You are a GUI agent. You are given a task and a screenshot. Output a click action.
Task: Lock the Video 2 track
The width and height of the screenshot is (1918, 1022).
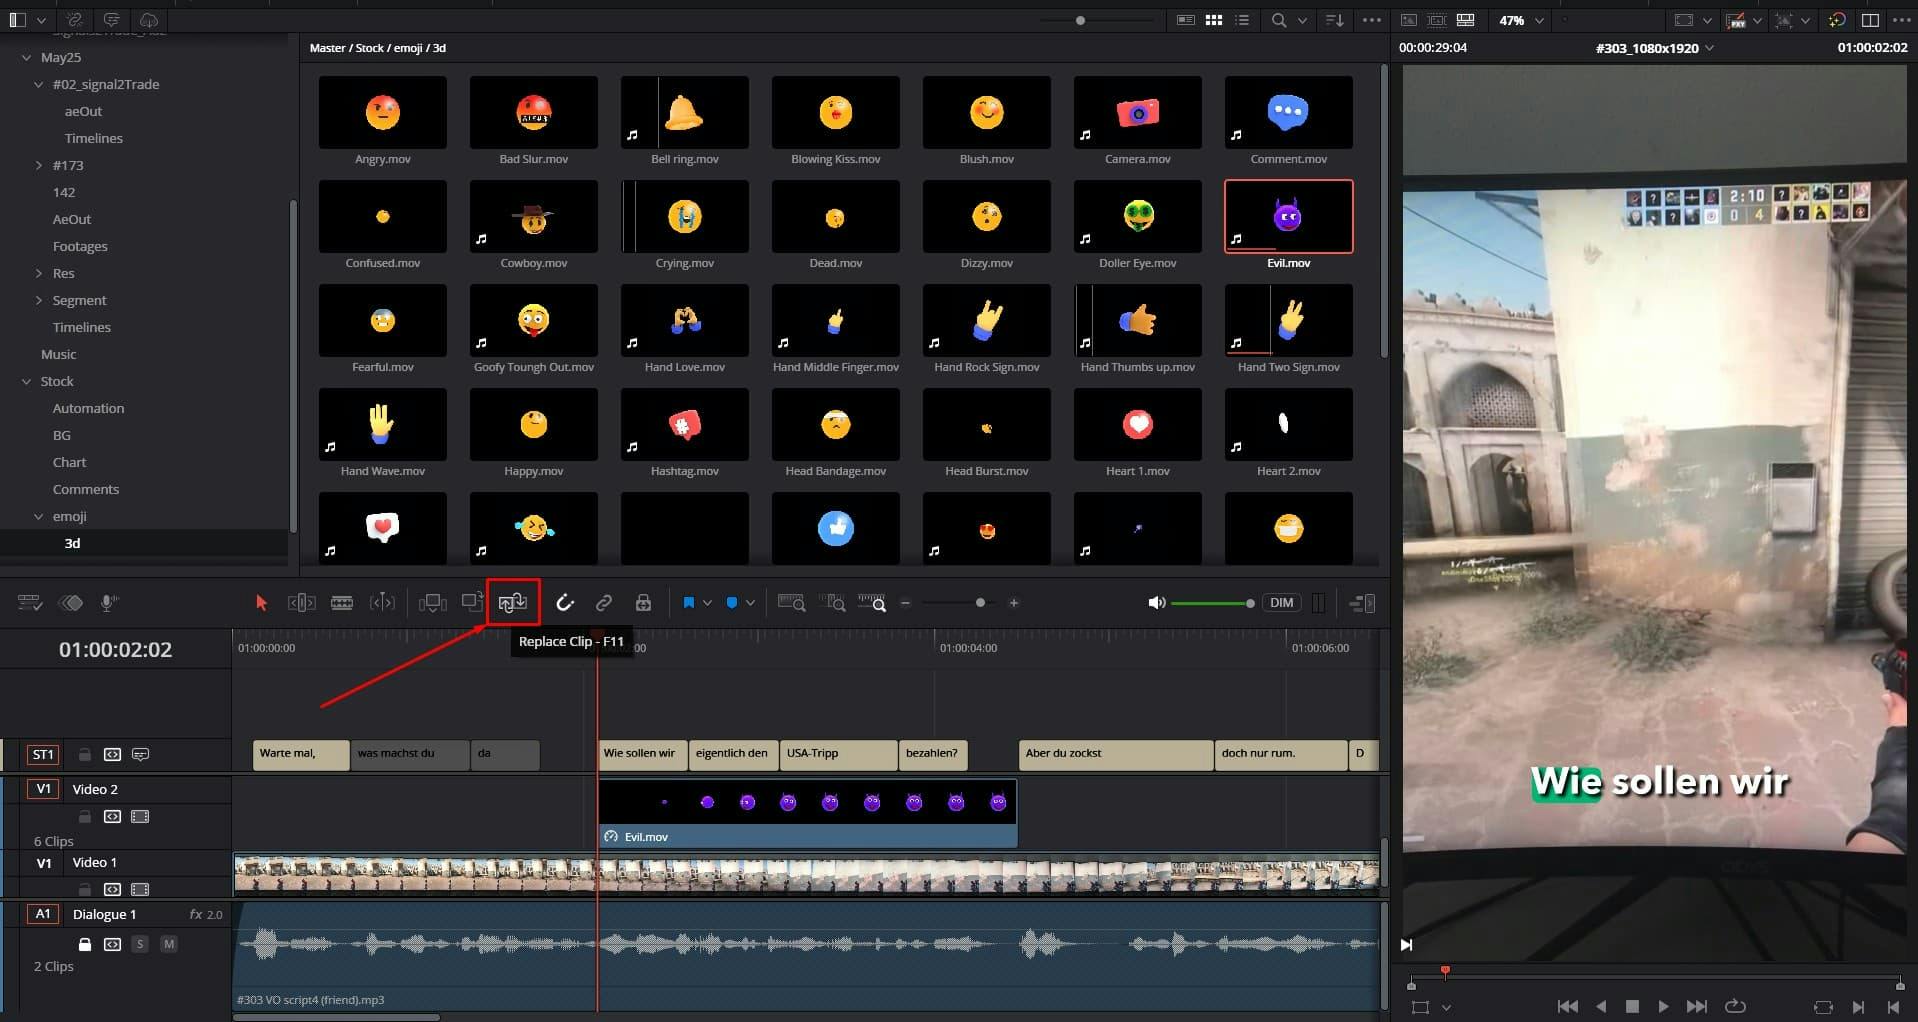point(85,817)
